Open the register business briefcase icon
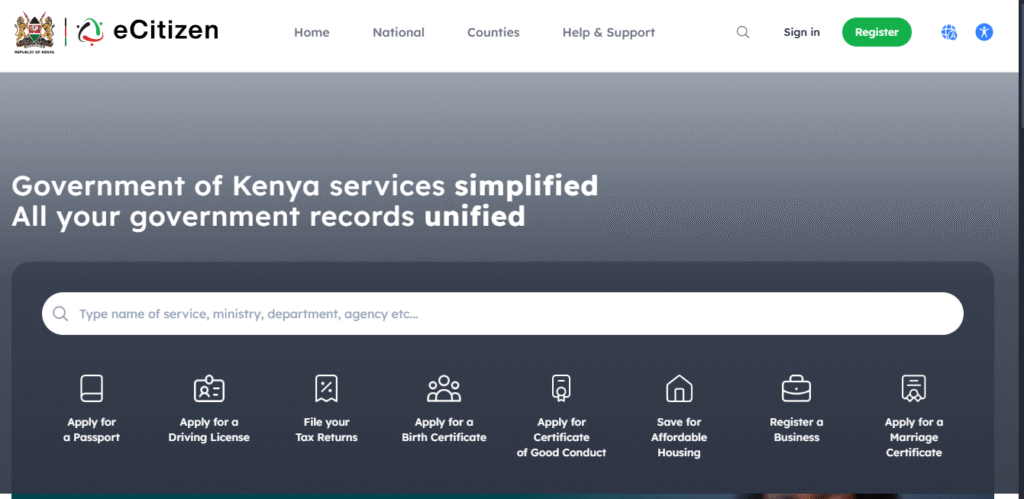The width and height of the screenshot is (1024, 499). pos(796,388)
